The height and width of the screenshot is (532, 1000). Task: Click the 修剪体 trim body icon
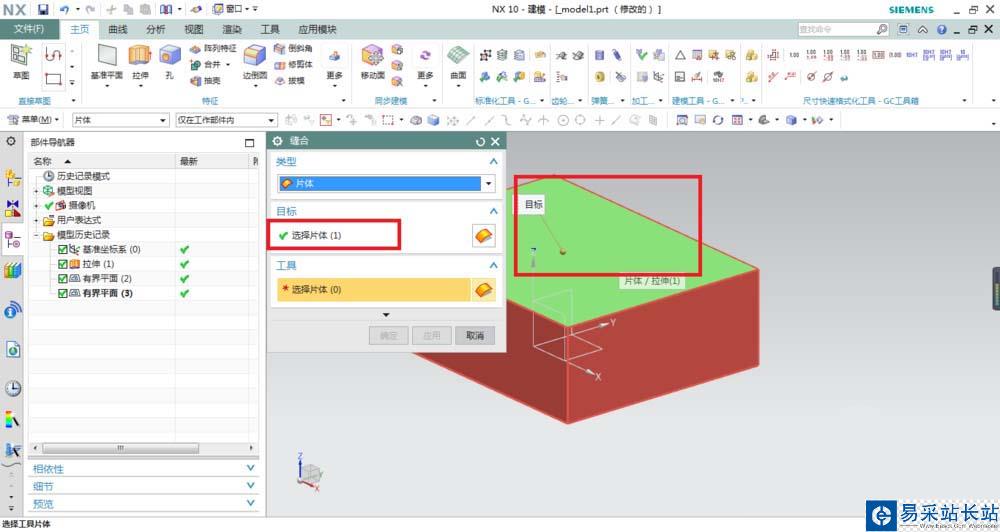click(279, 64)
